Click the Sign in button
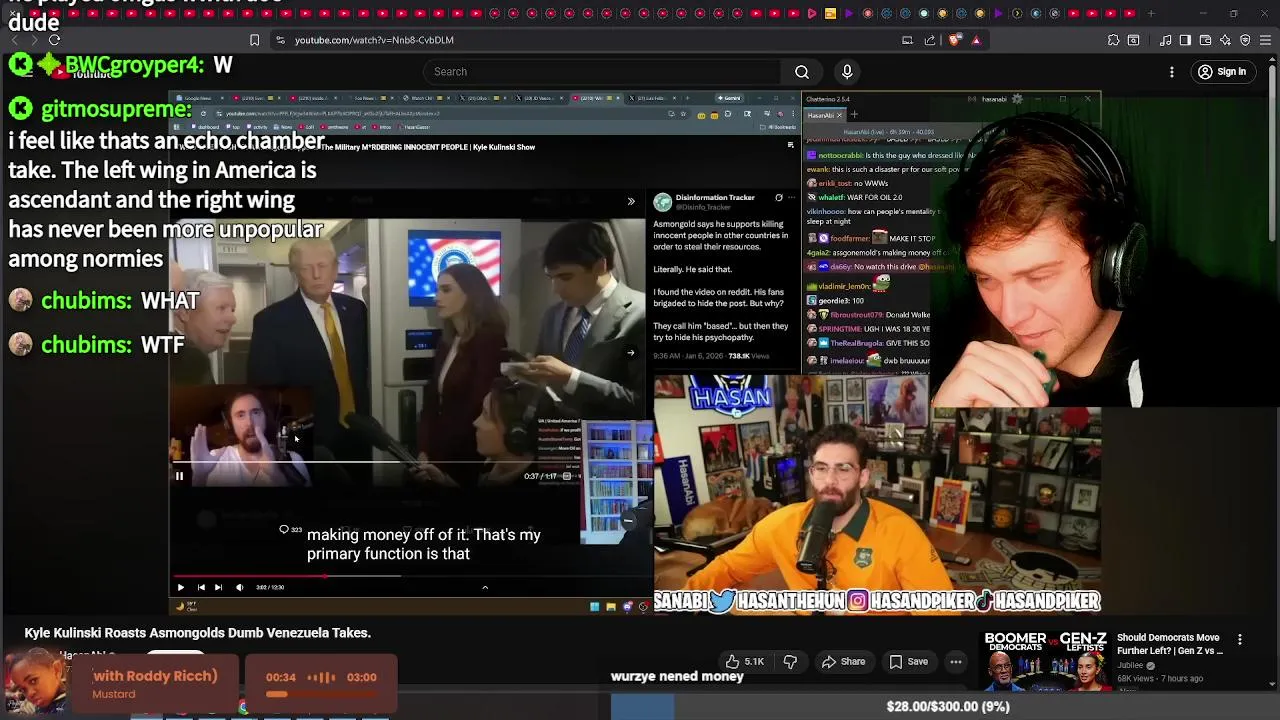The width and height of the screenshot is (1280, 720). pos(1222,72)
